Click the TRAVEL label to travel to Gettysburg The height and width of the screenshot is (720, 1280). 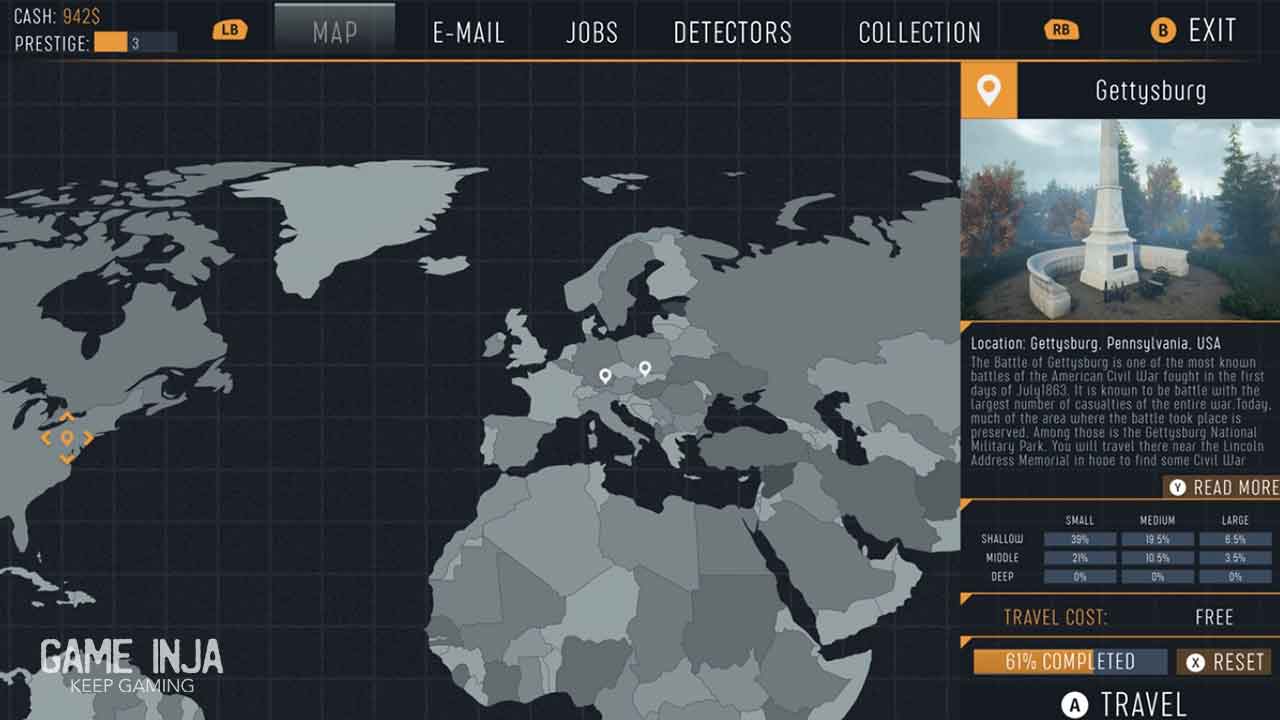1143,704
